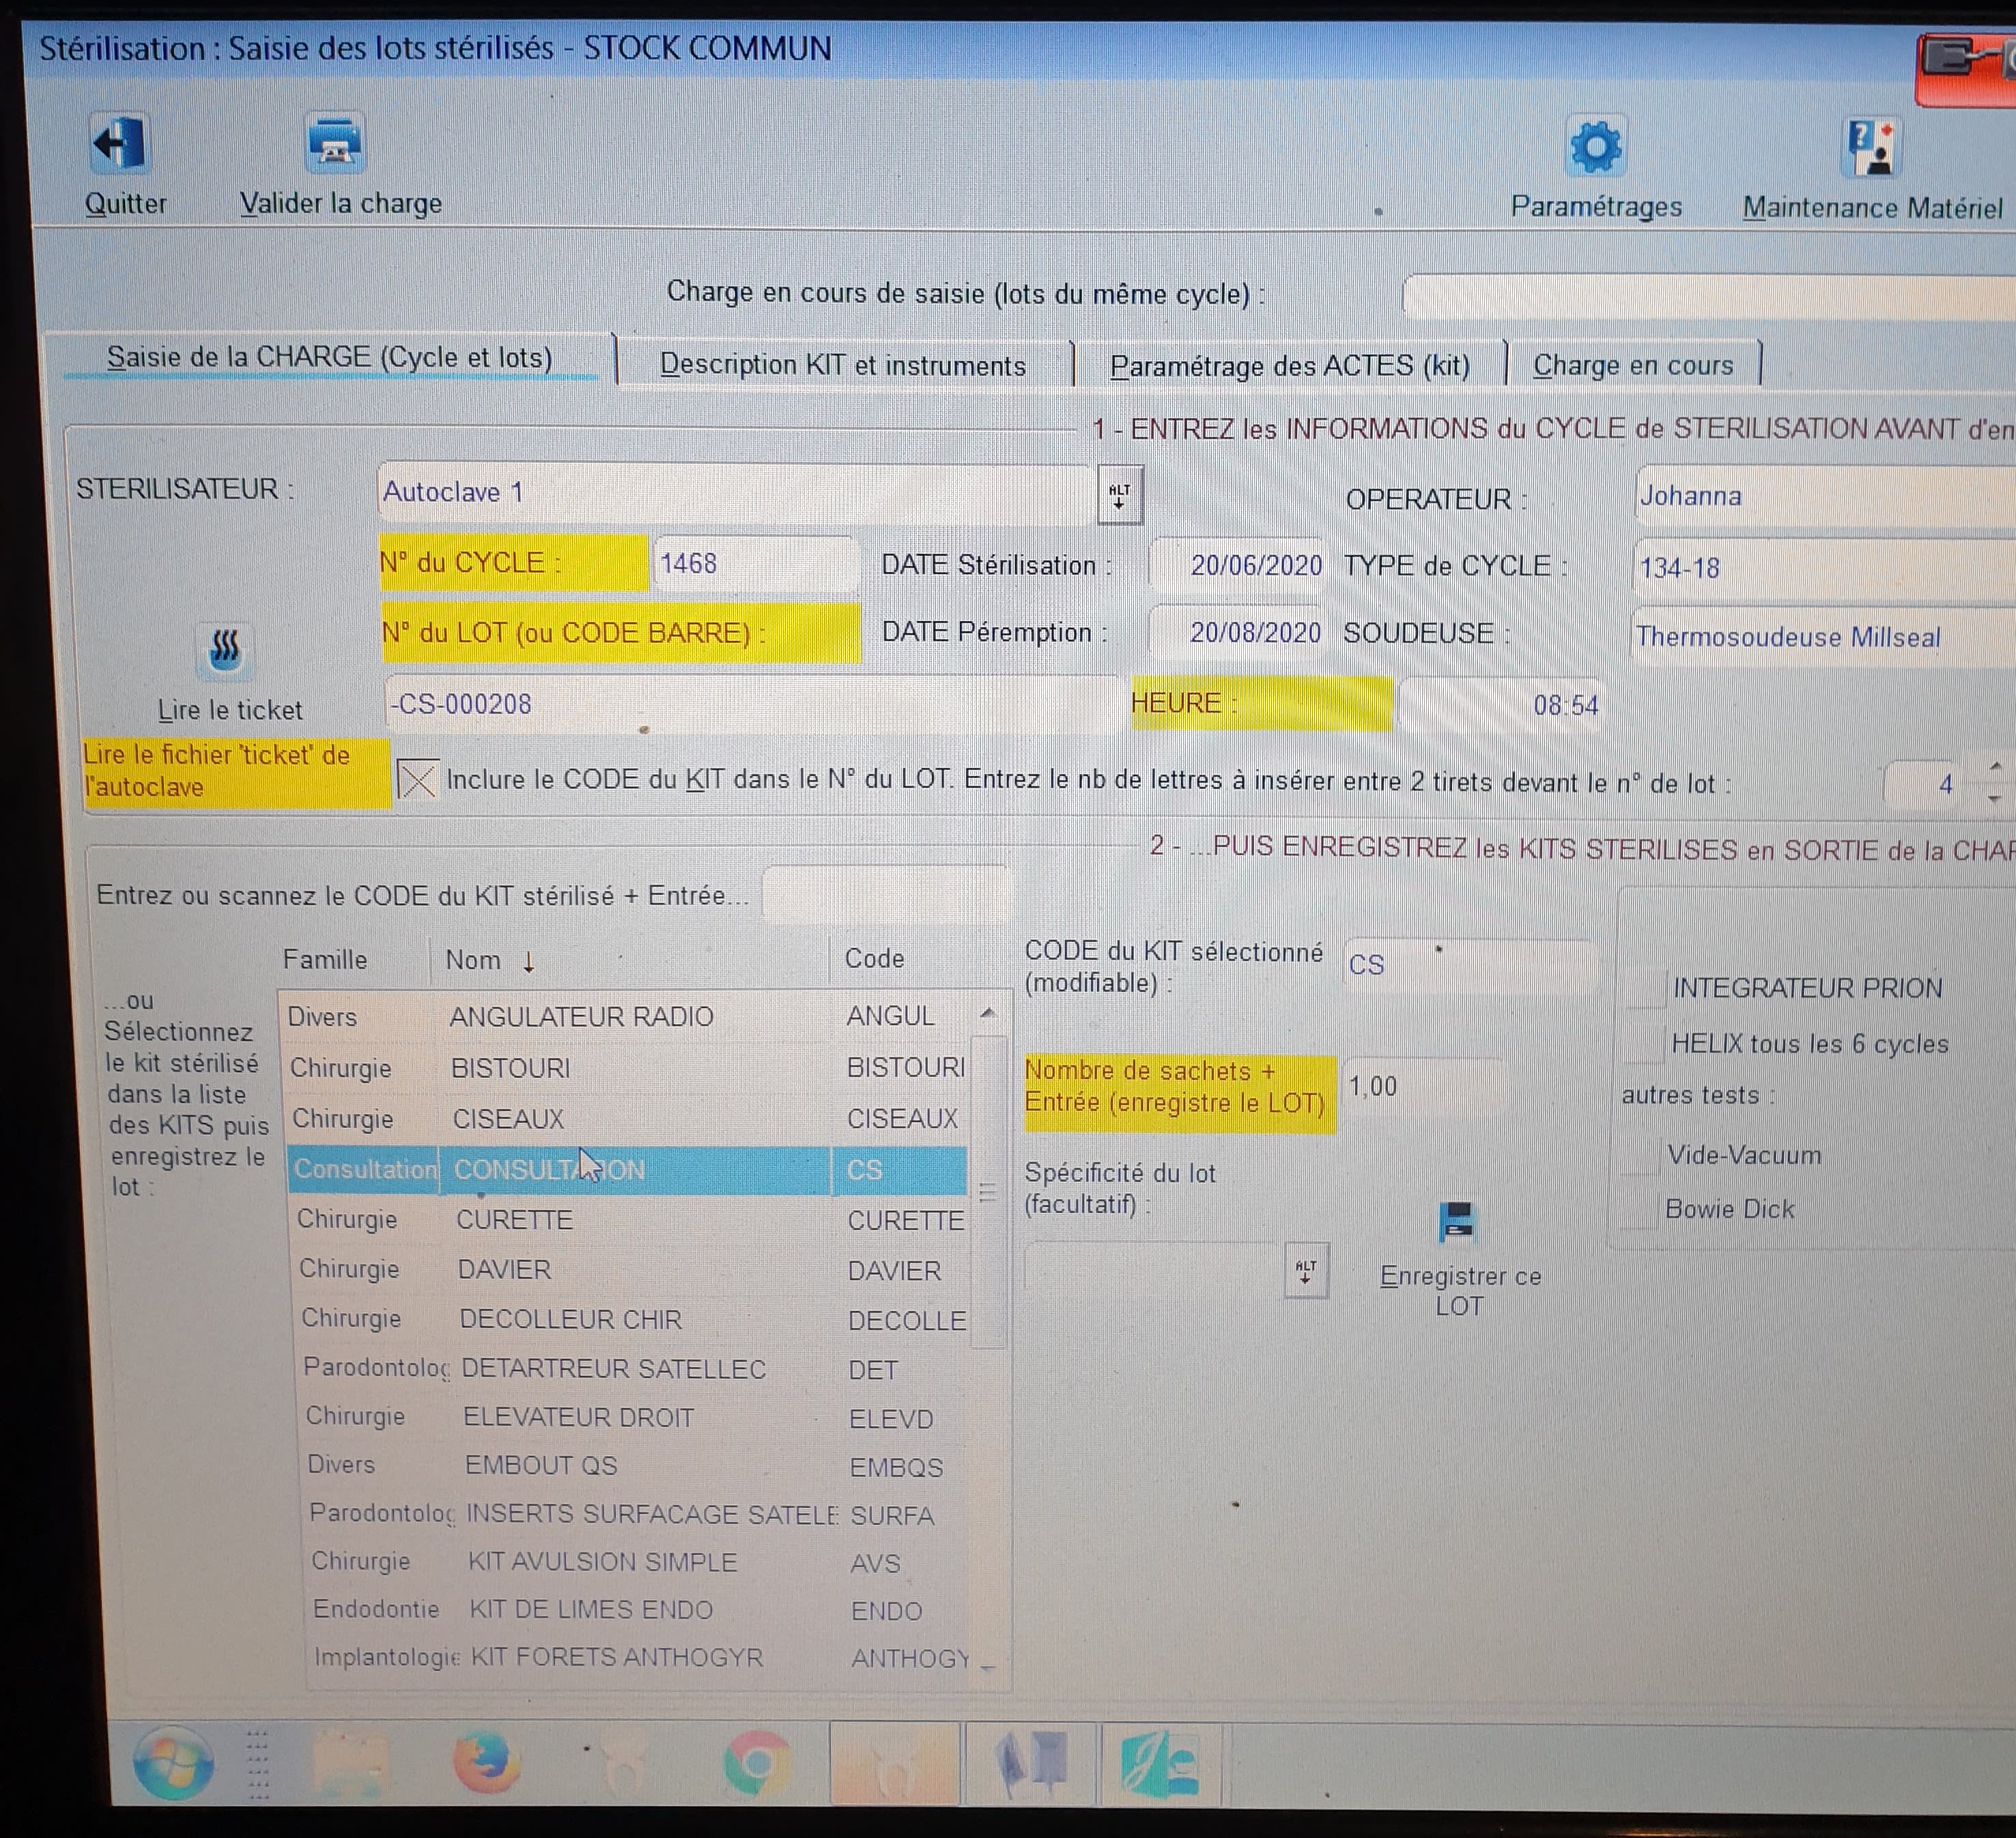Open Firefox from the taskbar
This screenshot has width=2016, height=1838.
pos(487,1763)
